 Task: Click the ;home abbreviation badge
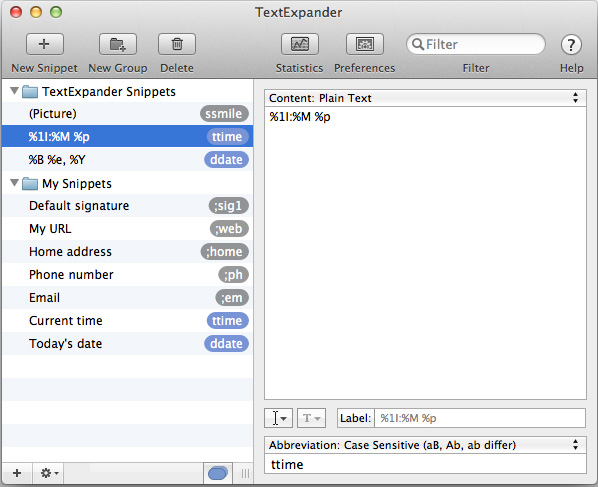pyautogui.click(x=225, y=252)
